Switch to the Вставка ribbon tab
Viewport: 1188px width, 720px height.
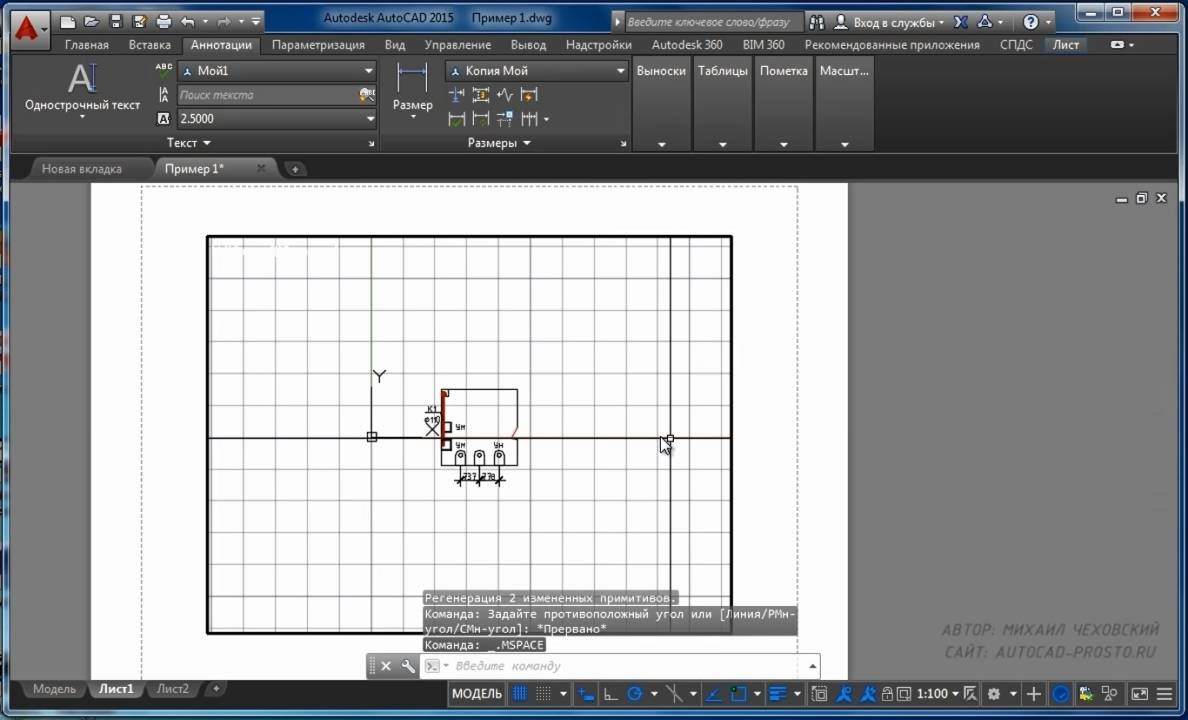[149, 45]
